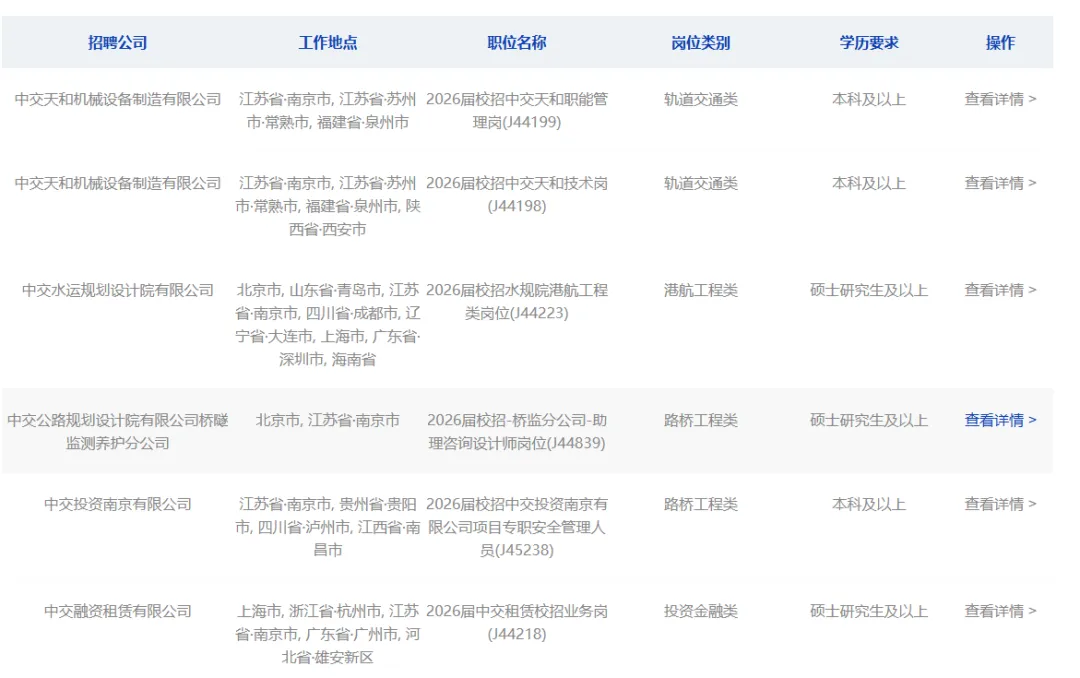The width and height of the screenshot is (1080, 678).
Task: Click 硕士研究生及以上 in the J44223 row
Action: pyautogui.click(x=869, y=290)
